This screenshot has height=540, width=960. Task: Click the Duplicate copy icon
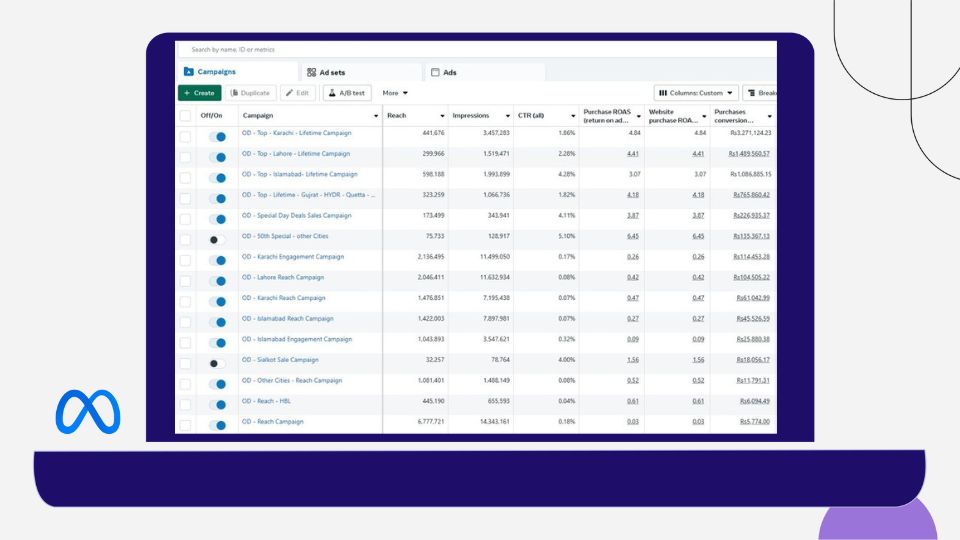(x=234, y=93)
